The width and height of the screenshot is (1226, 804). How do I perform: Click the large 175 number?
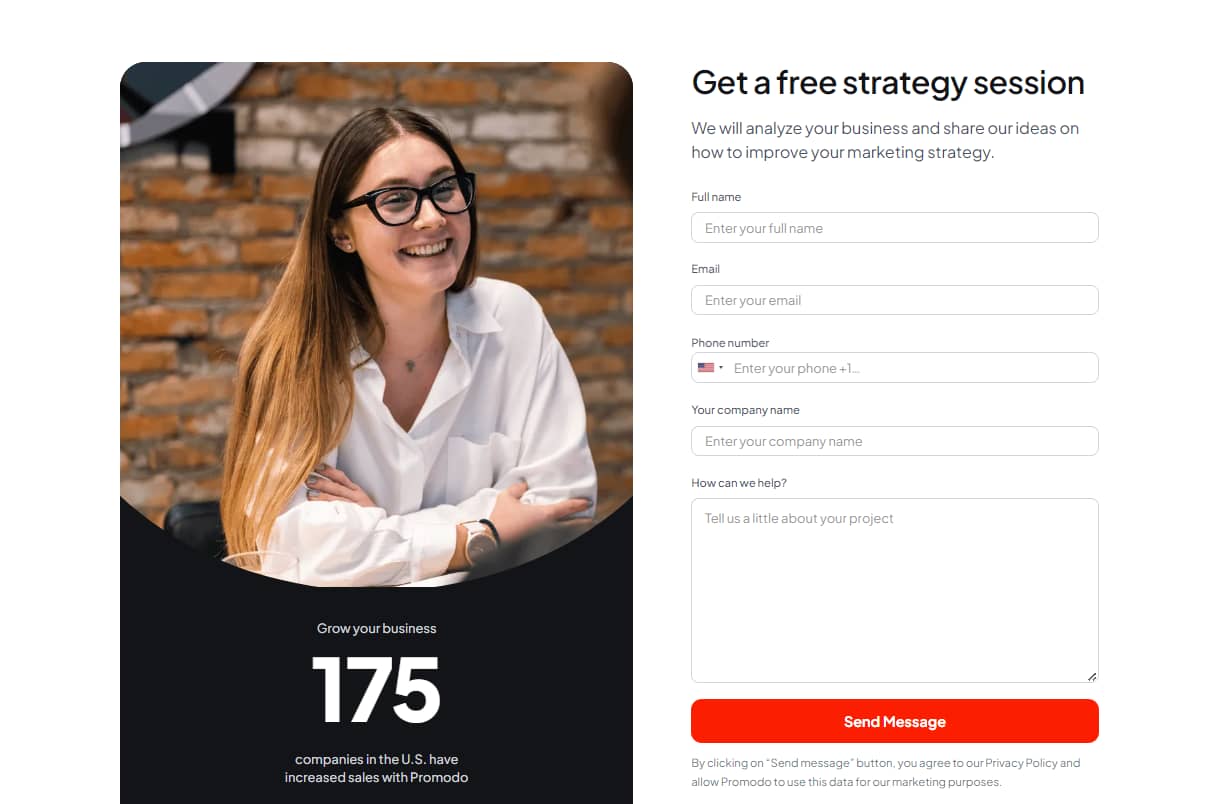coord(376,690)
